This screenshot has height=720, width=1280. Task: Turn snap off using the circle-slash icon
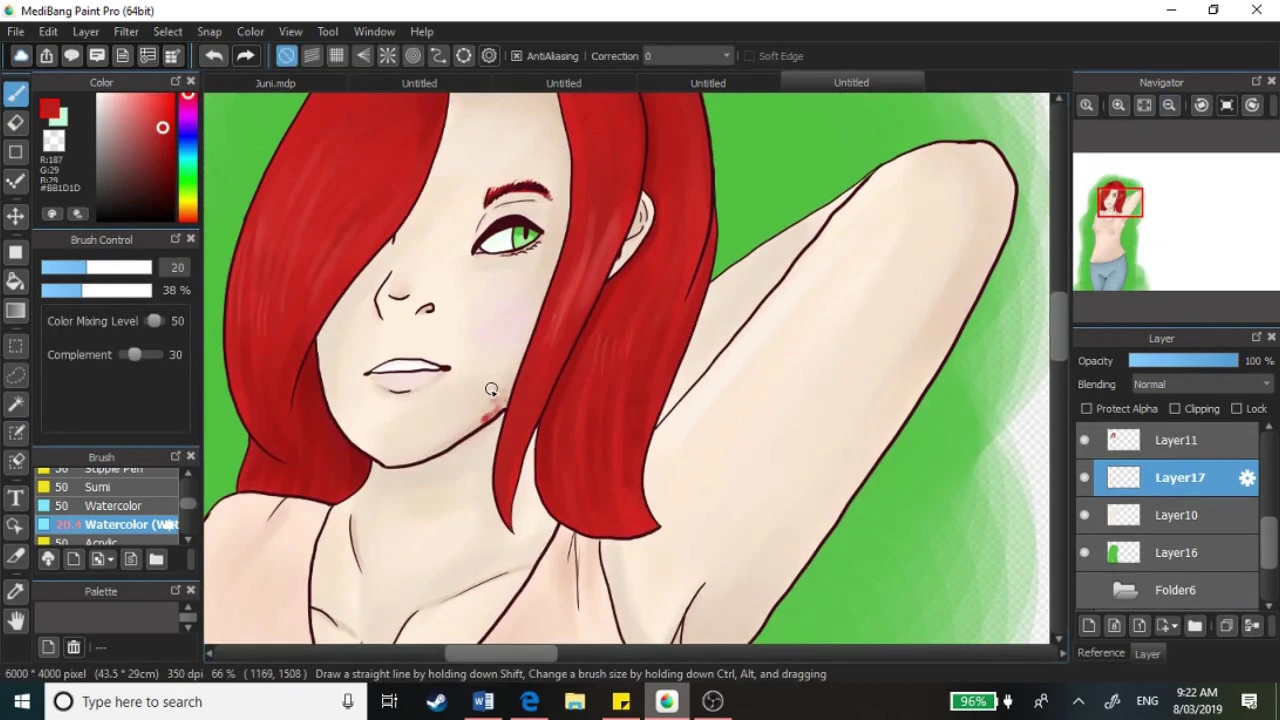[286, 56]
